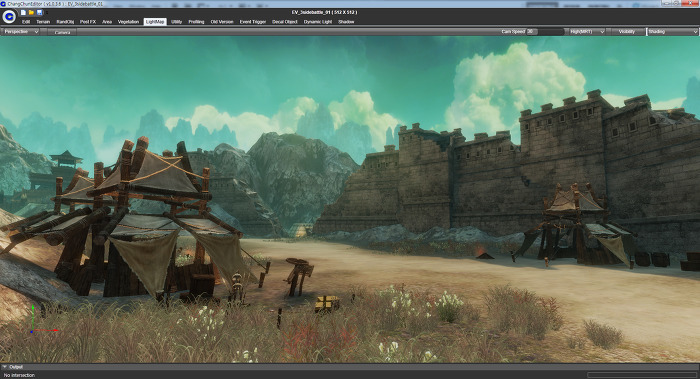Switch to the Terrain tab
700x379 pixels.
tap(43, 22)
